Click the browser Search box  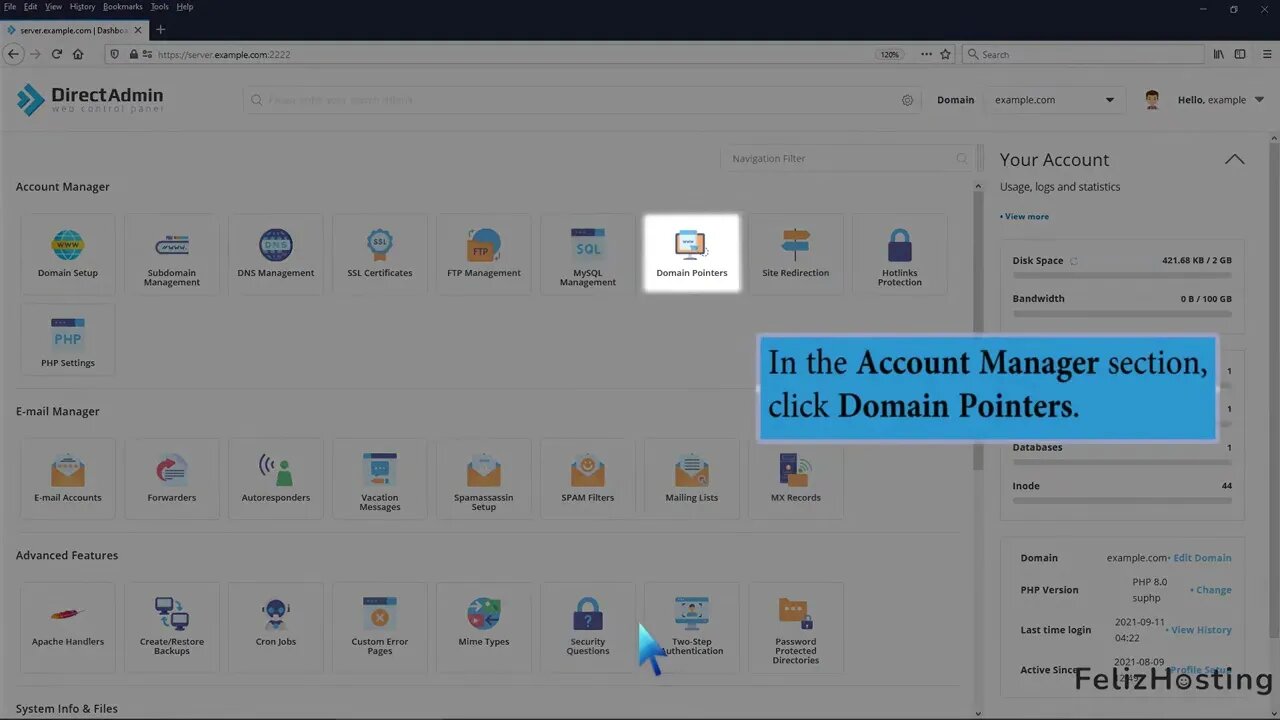pyautogui.click(x=1082, y=54)
